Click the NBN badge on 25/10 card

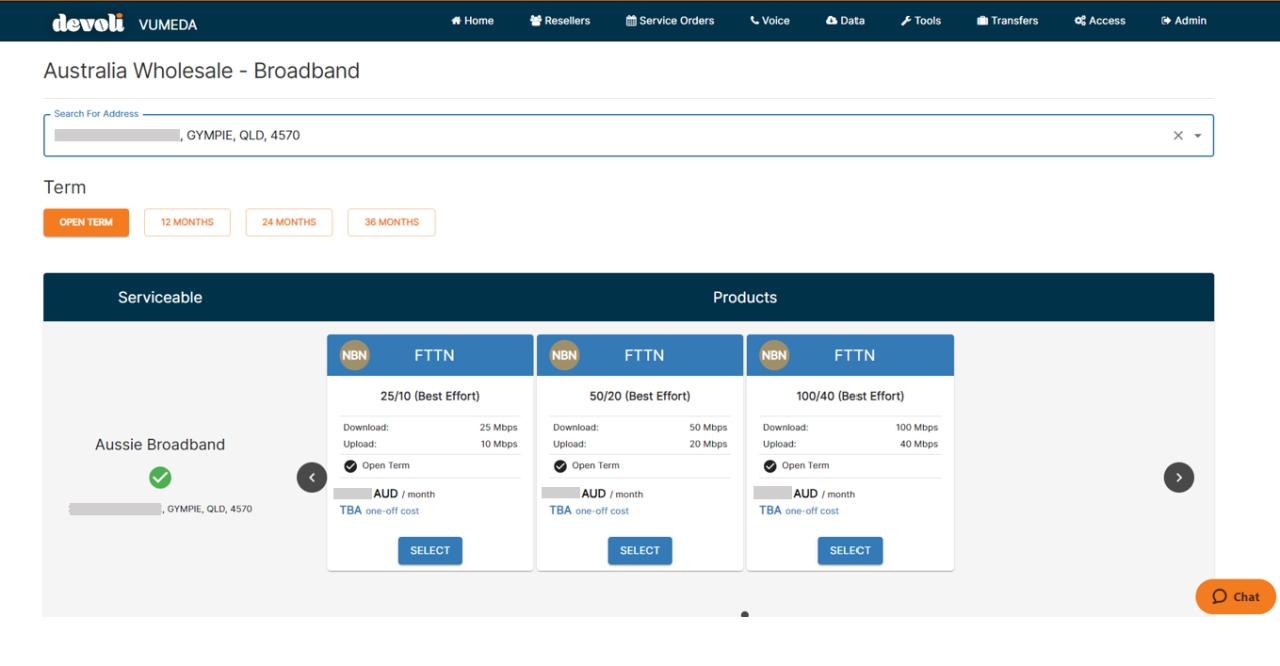click(354, 355)
